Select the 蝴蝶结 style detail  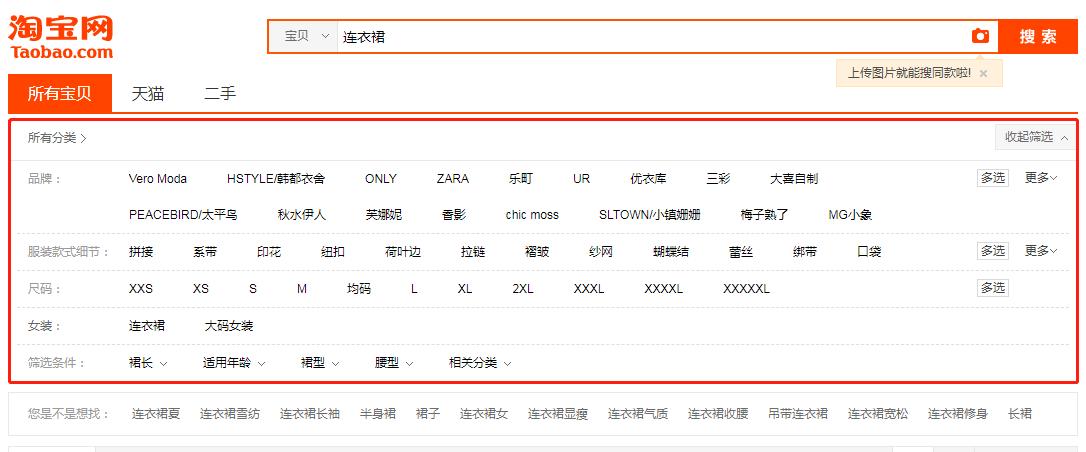(x=671, y=251)
